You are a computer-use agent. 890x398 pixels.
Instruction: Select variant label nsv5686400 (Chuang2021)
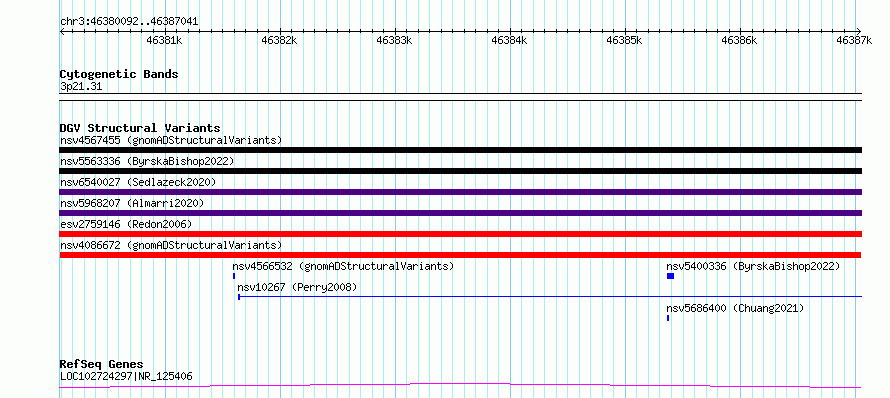click(735, 308)
